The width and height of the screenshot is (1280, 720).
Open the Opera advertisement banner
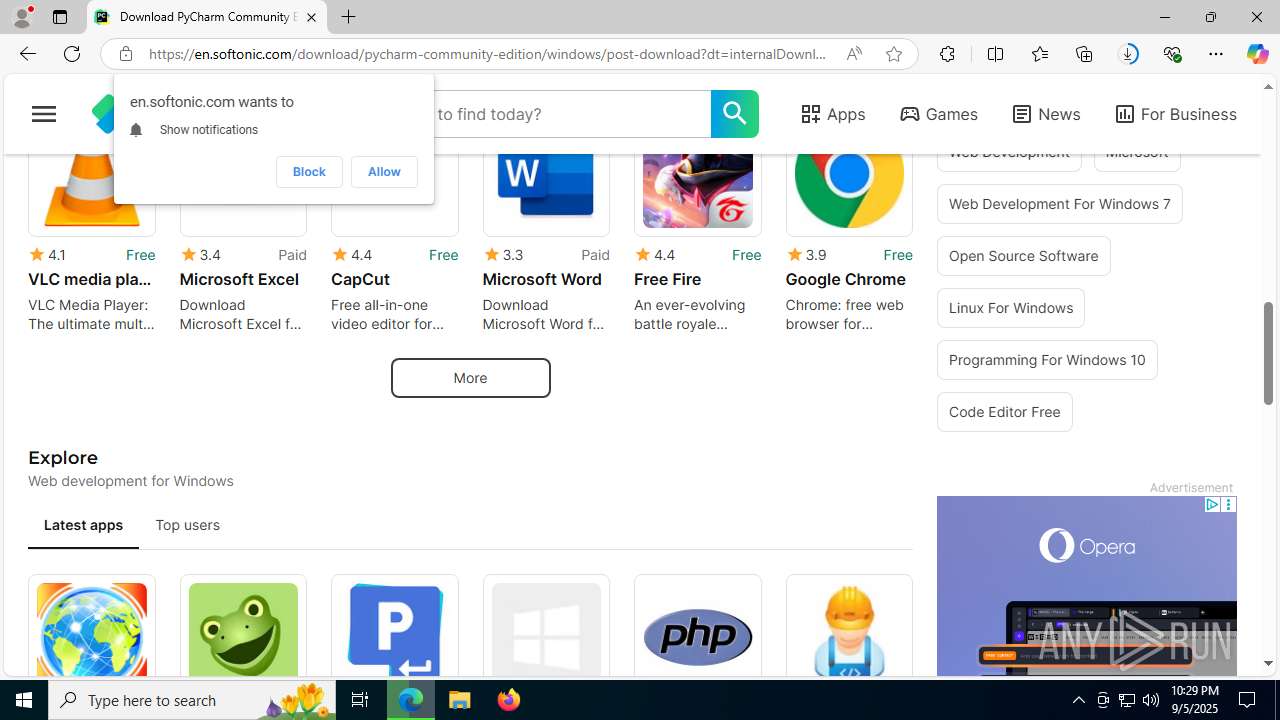(1086, 586)
